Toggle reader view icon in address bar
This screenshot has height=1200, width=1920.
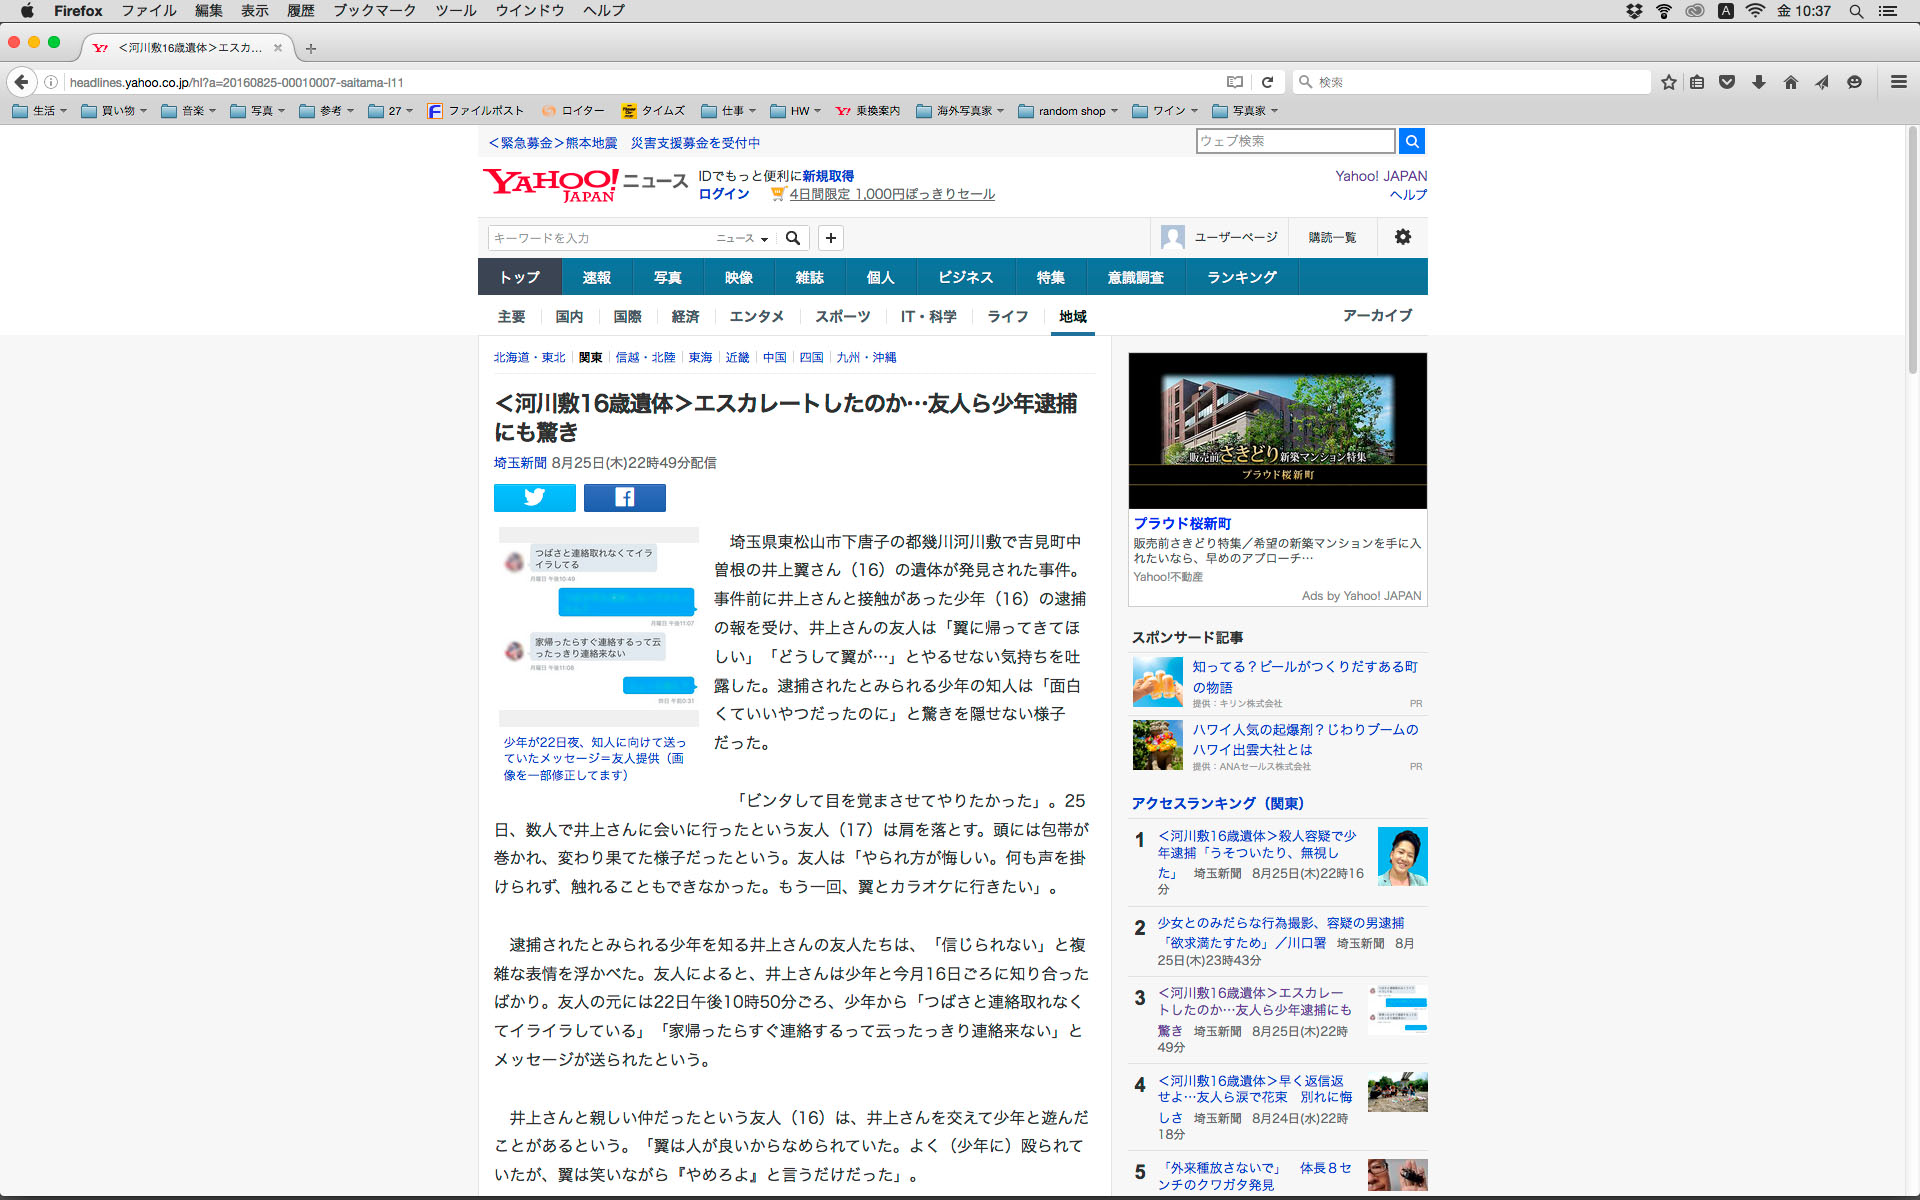(x=1235, y=82)
